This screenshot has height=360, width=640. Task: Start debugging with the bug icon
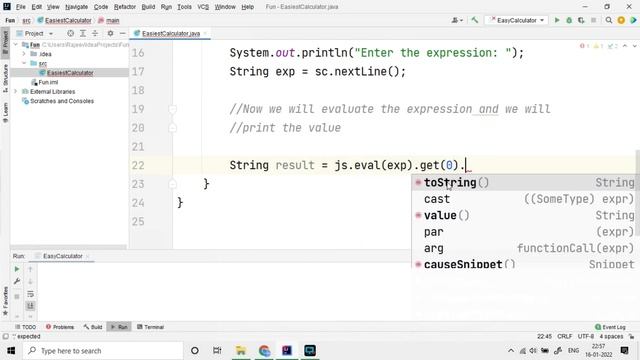[569, 20]
